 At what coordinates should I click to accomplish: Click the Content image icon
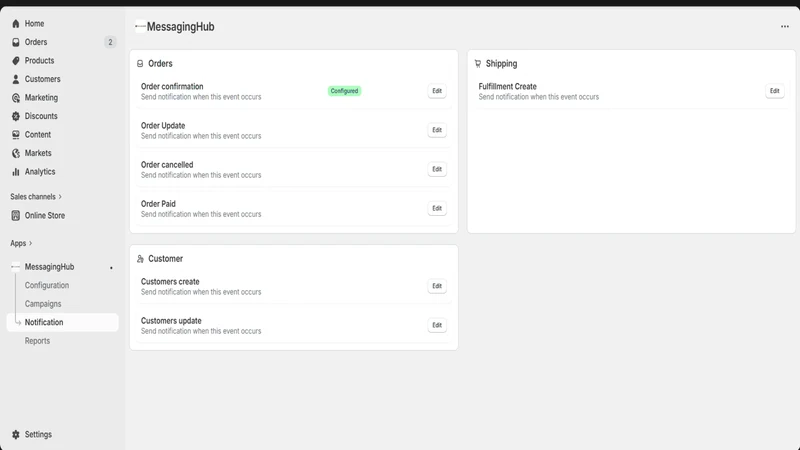pyautogui.click(x=16, y=135)
